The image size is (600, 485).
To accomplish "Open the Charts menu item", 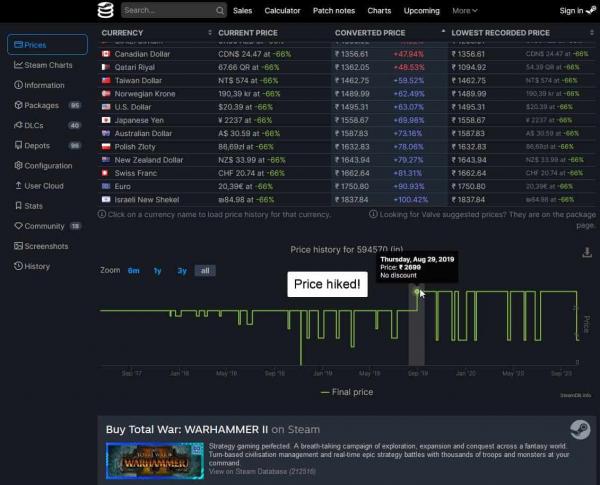I will pyautogui.click(x=379, y=11).
